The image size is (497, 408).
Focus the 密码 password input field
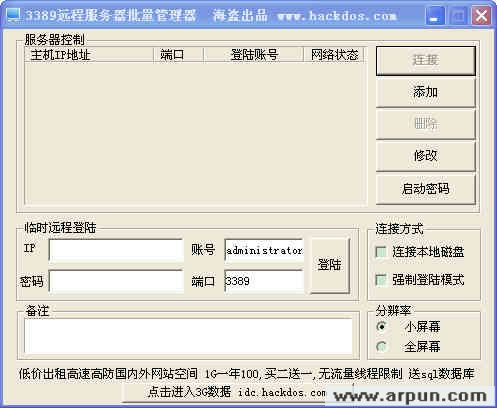coord(116,282)
